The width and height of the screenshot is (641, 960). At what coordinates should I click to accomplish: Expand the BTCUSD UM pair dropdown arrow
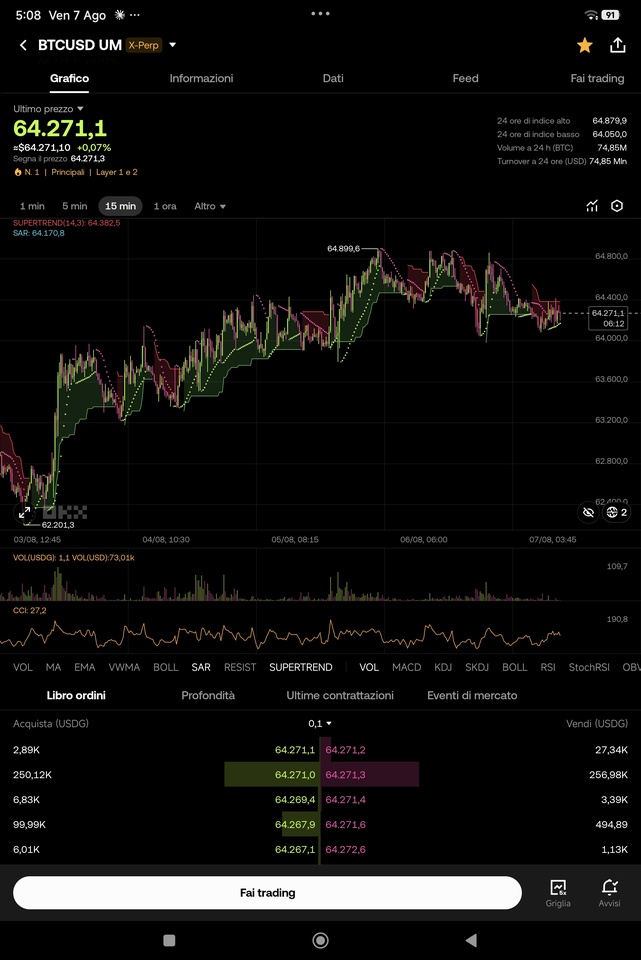(173, 45)
